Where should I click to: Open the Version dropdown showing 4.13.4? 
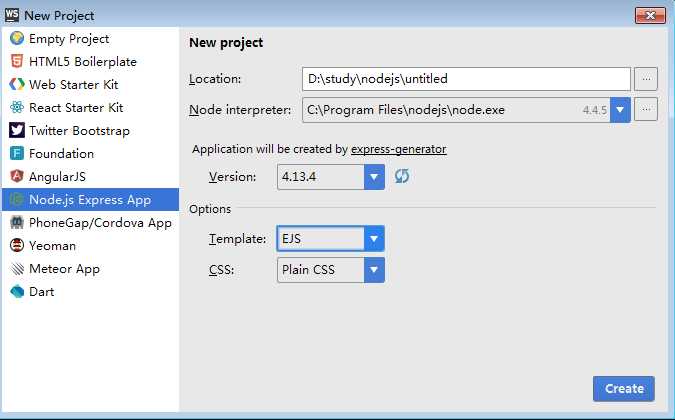pos(331,176)
